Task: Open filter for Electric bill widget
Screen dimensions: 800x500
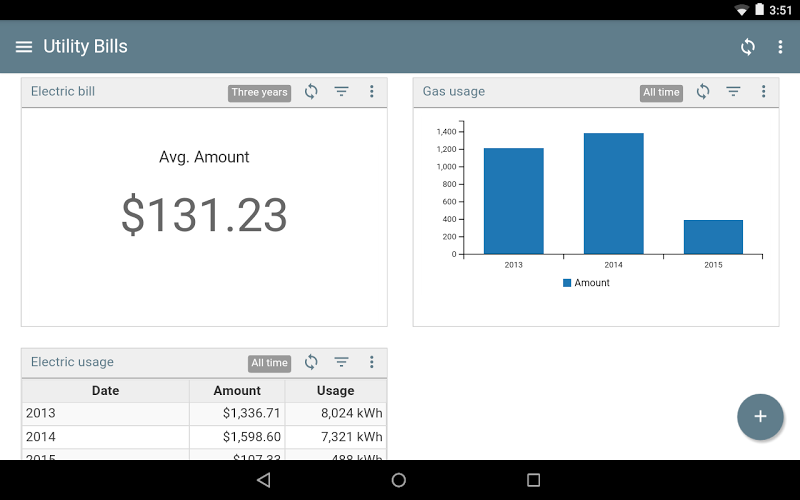Action: pos(341,92)
